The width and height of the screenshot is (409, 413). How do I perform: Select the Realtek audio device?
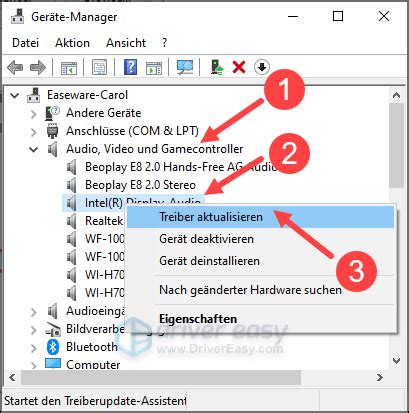tap(104, 221)
